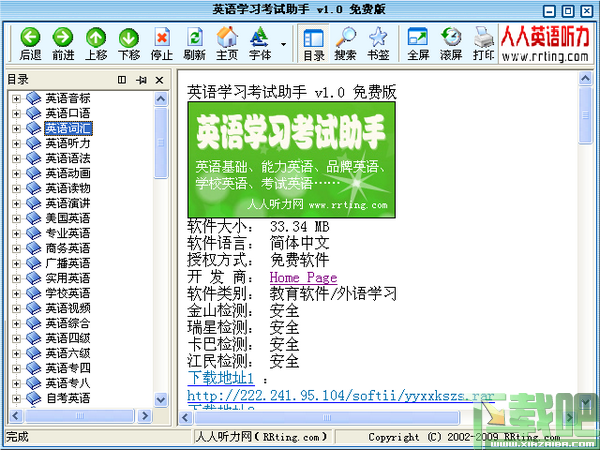
Task: Click the tree panel scroll-down arrow
Action: coord(161,400)
